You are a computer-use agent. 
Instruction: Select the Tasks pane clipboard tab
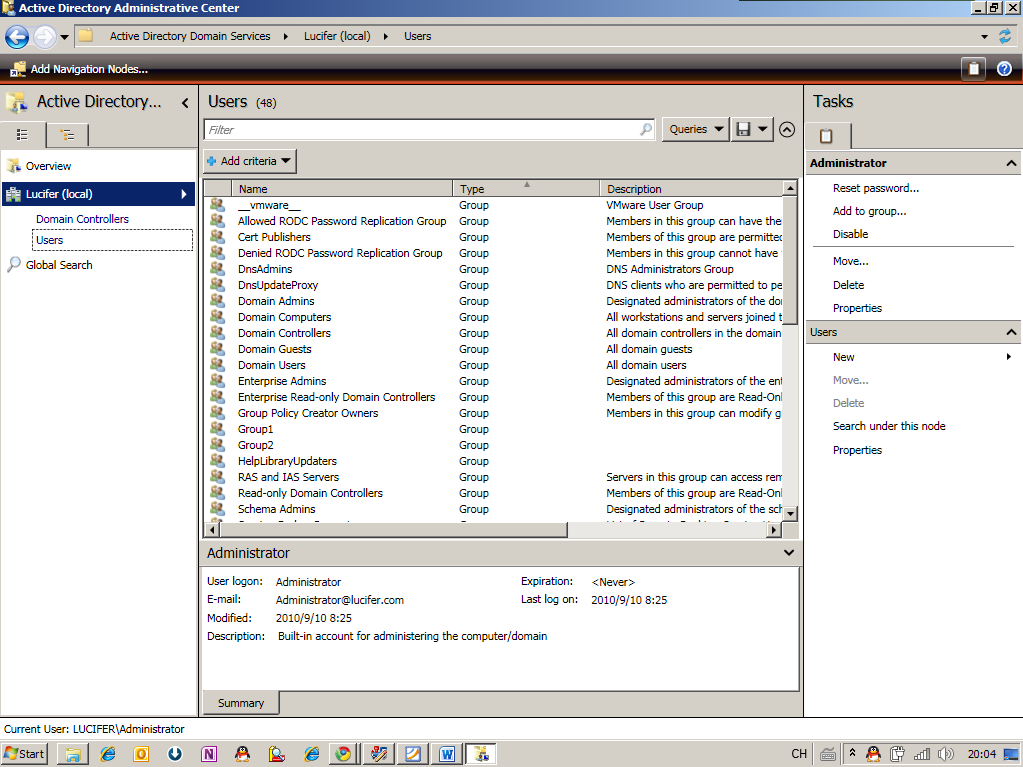(x=827, y=136)
